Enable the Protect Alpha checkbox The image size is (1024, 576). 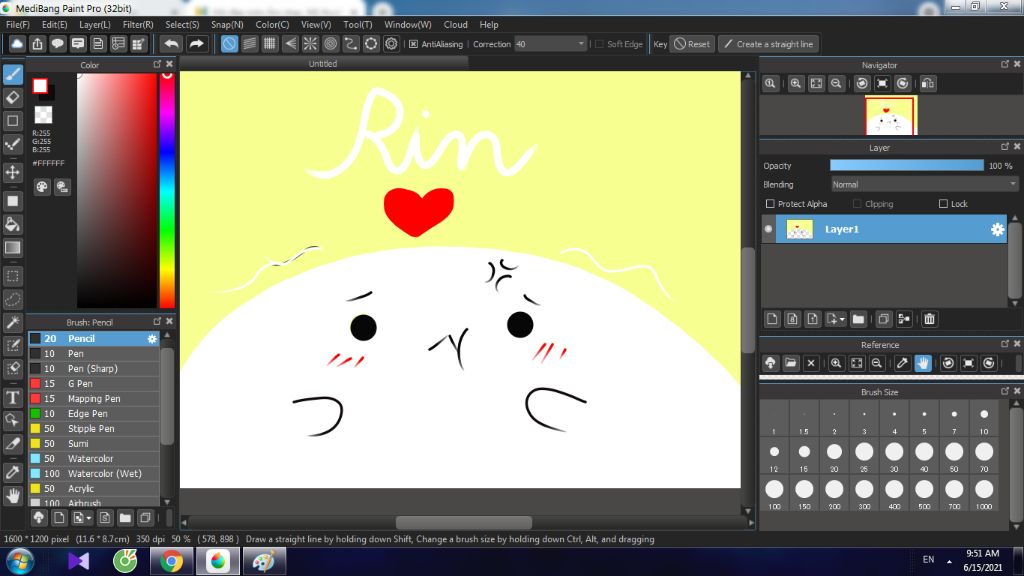pos(769,204)
